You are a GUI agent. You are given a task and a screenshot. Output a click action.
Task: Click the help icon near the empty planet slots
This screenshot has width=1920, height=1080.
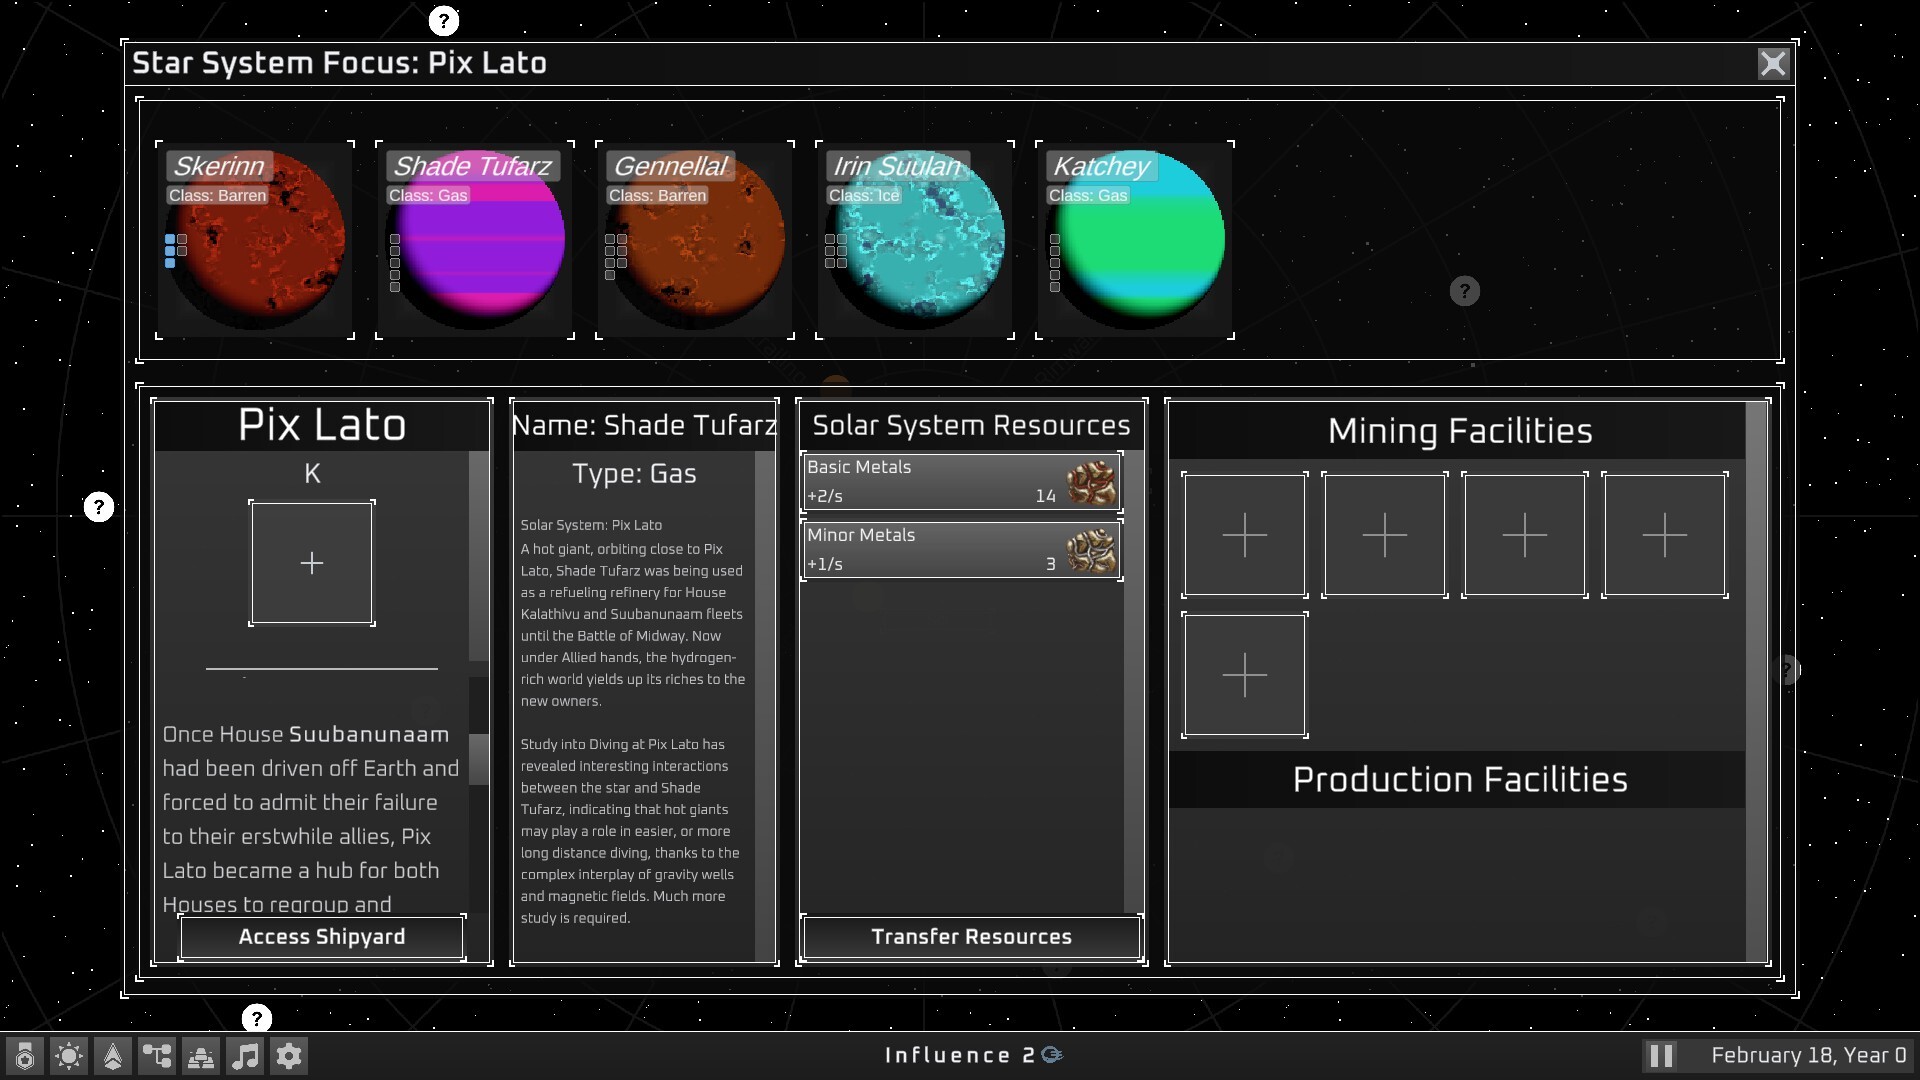pyautogui.click(x=1465, y=291)
